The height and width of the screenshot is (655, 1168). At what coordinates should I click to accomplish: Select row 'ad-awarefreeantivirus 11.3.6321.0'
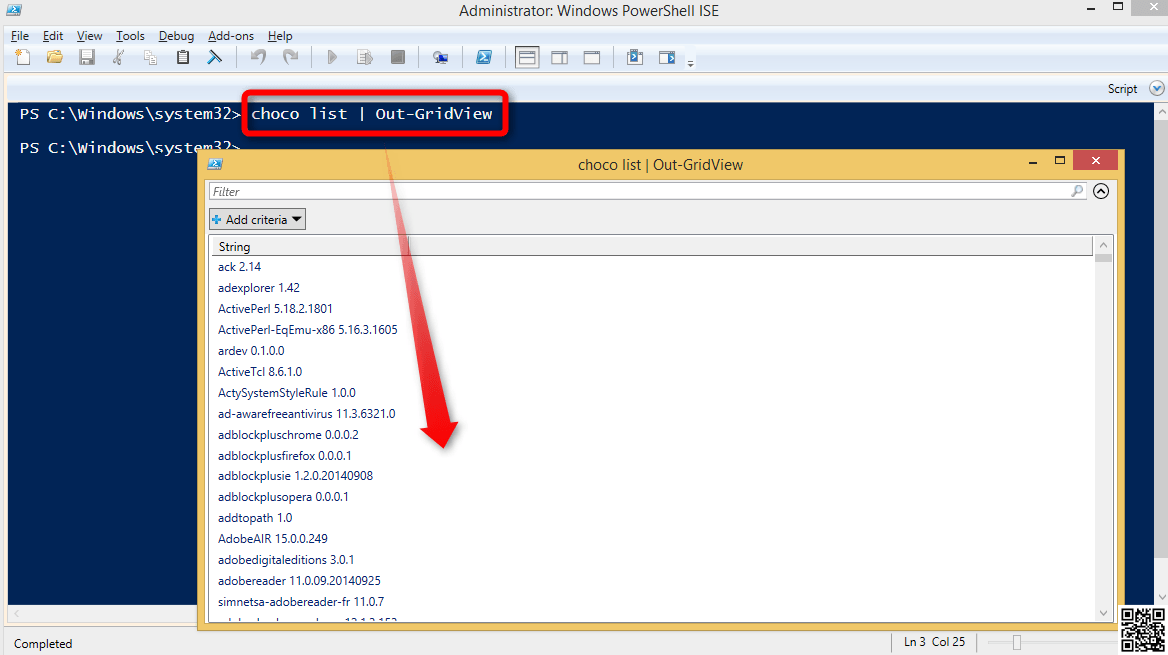tap(652, 414)
